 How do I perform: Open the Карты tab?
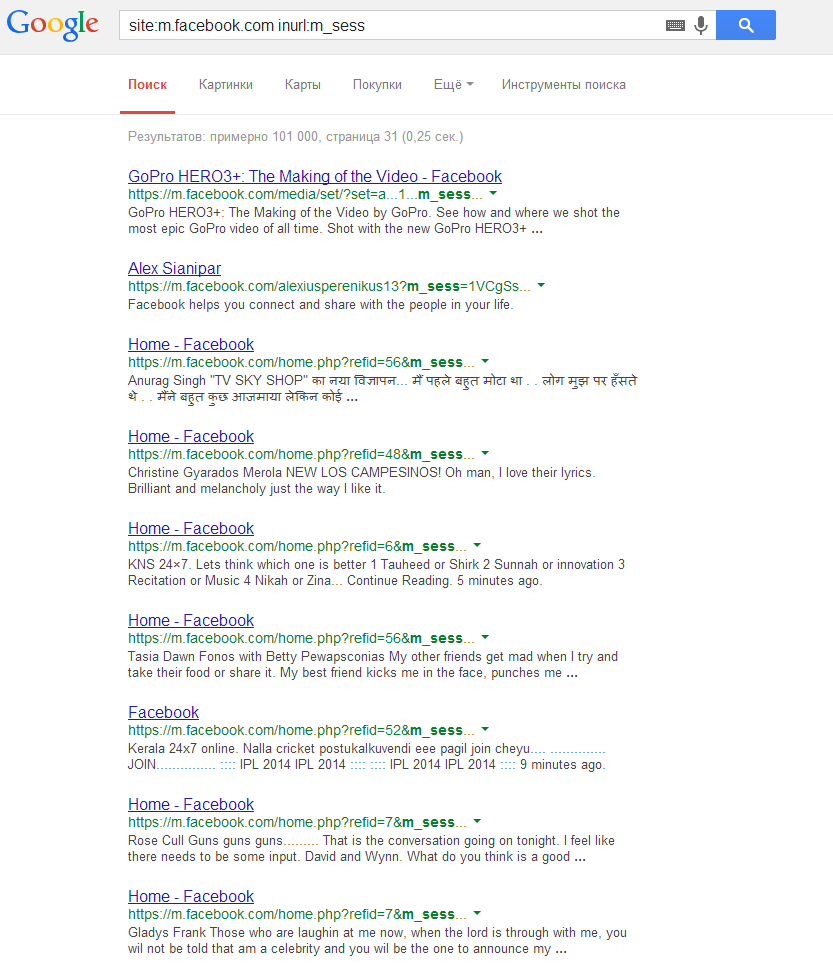[303, 85]
